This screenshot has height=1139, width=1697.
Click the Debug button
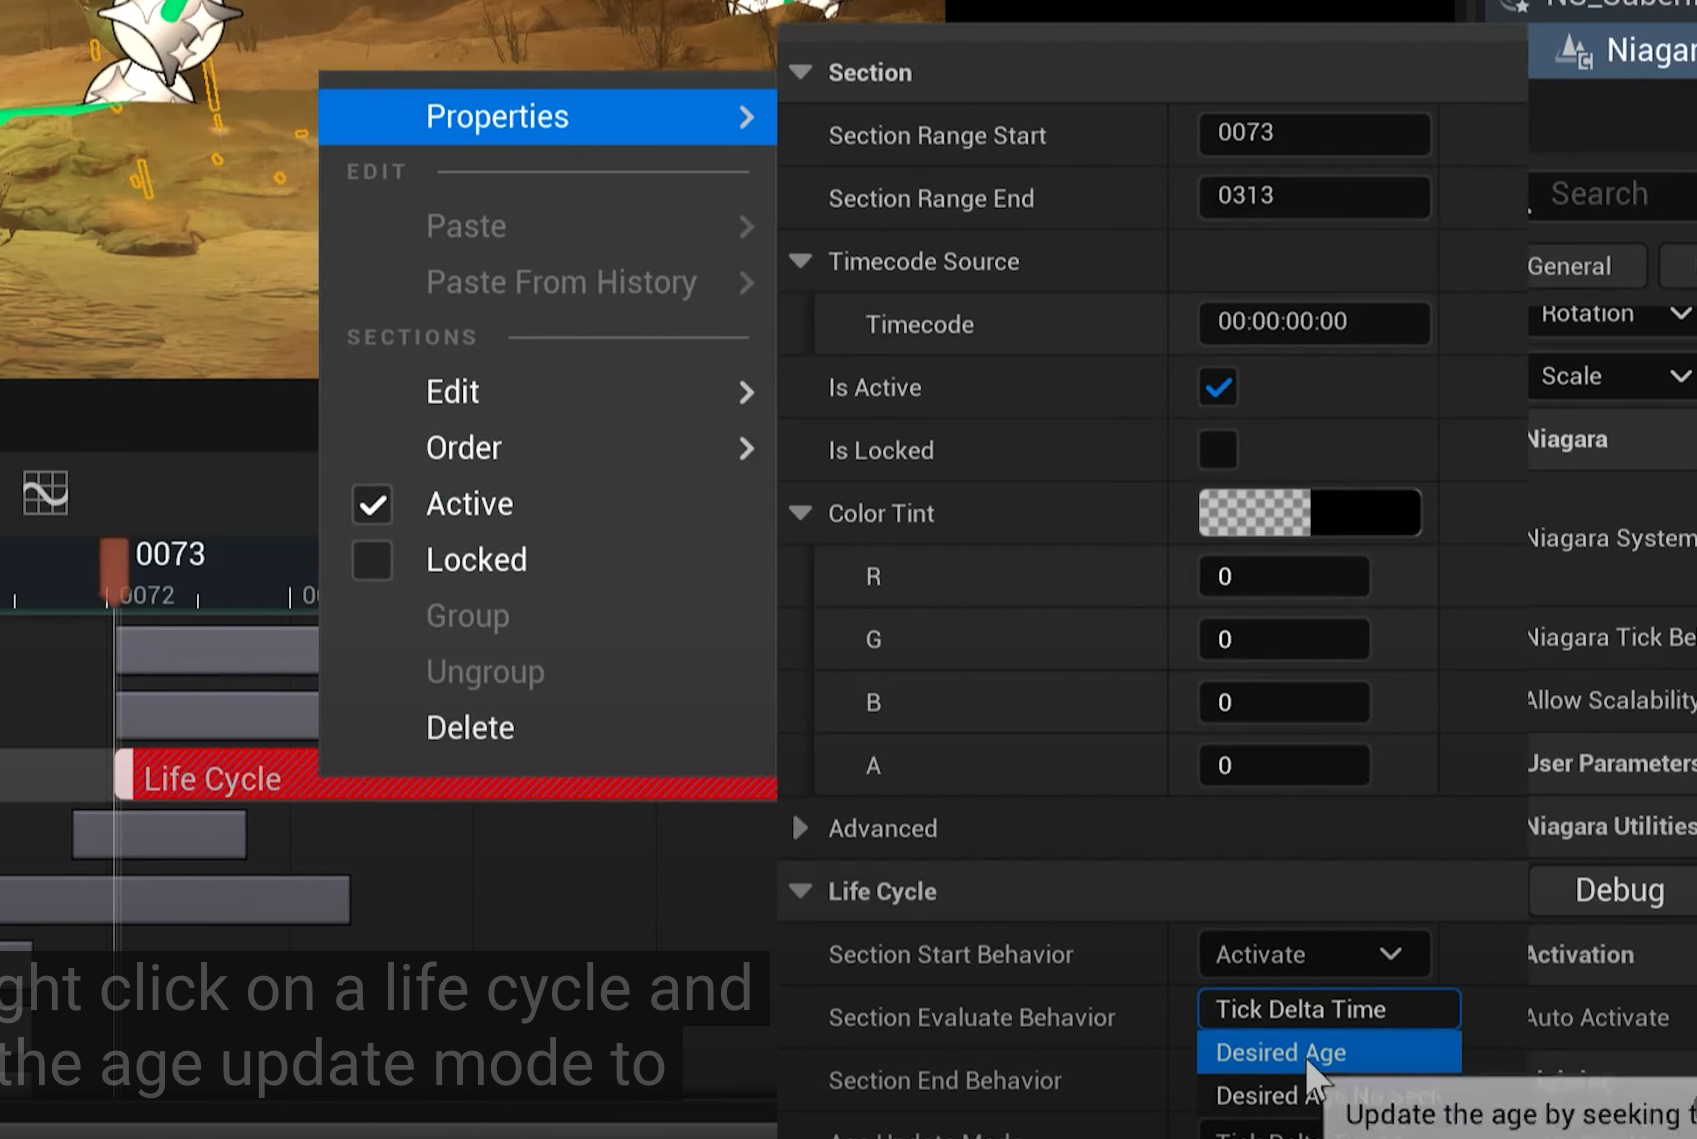pos(1618,890)
